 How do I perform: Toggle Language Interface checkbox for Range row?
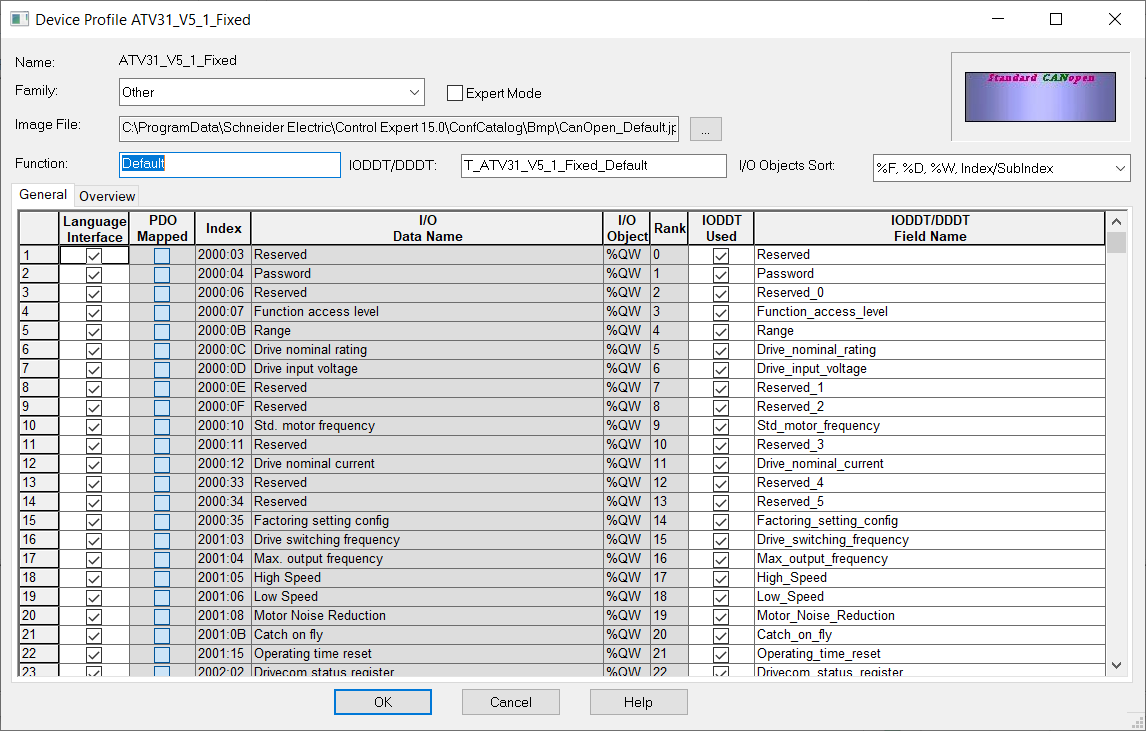pos(94,331)
